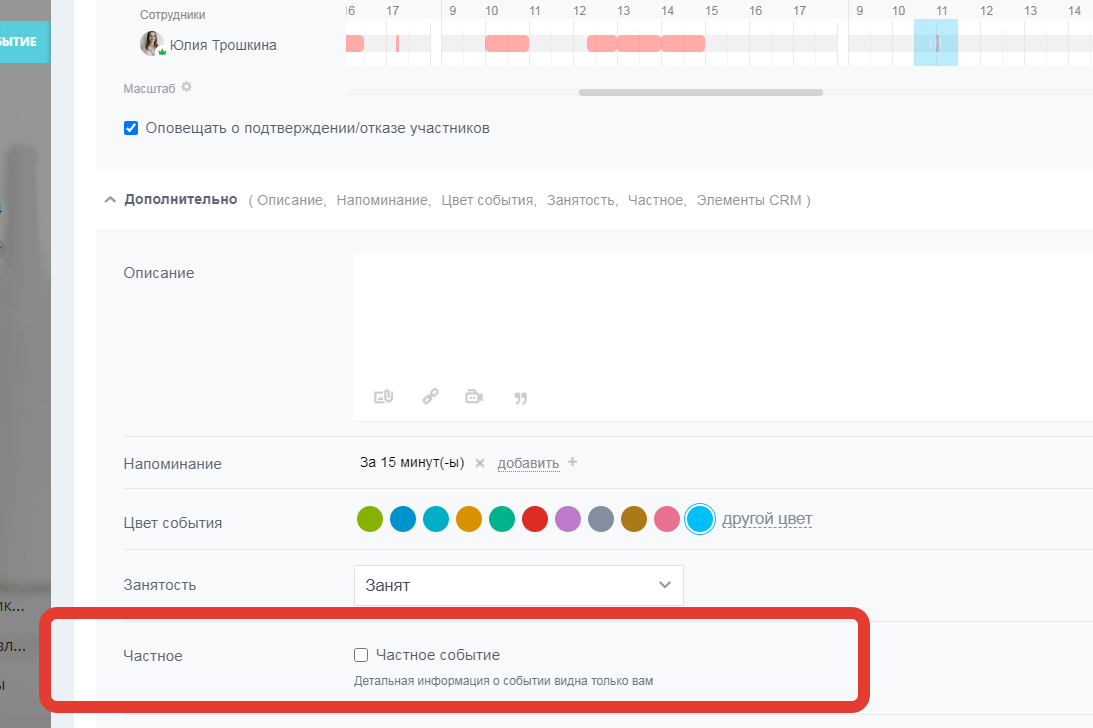Click the insert video icon
1093x728 pixels.
point(474,397)
